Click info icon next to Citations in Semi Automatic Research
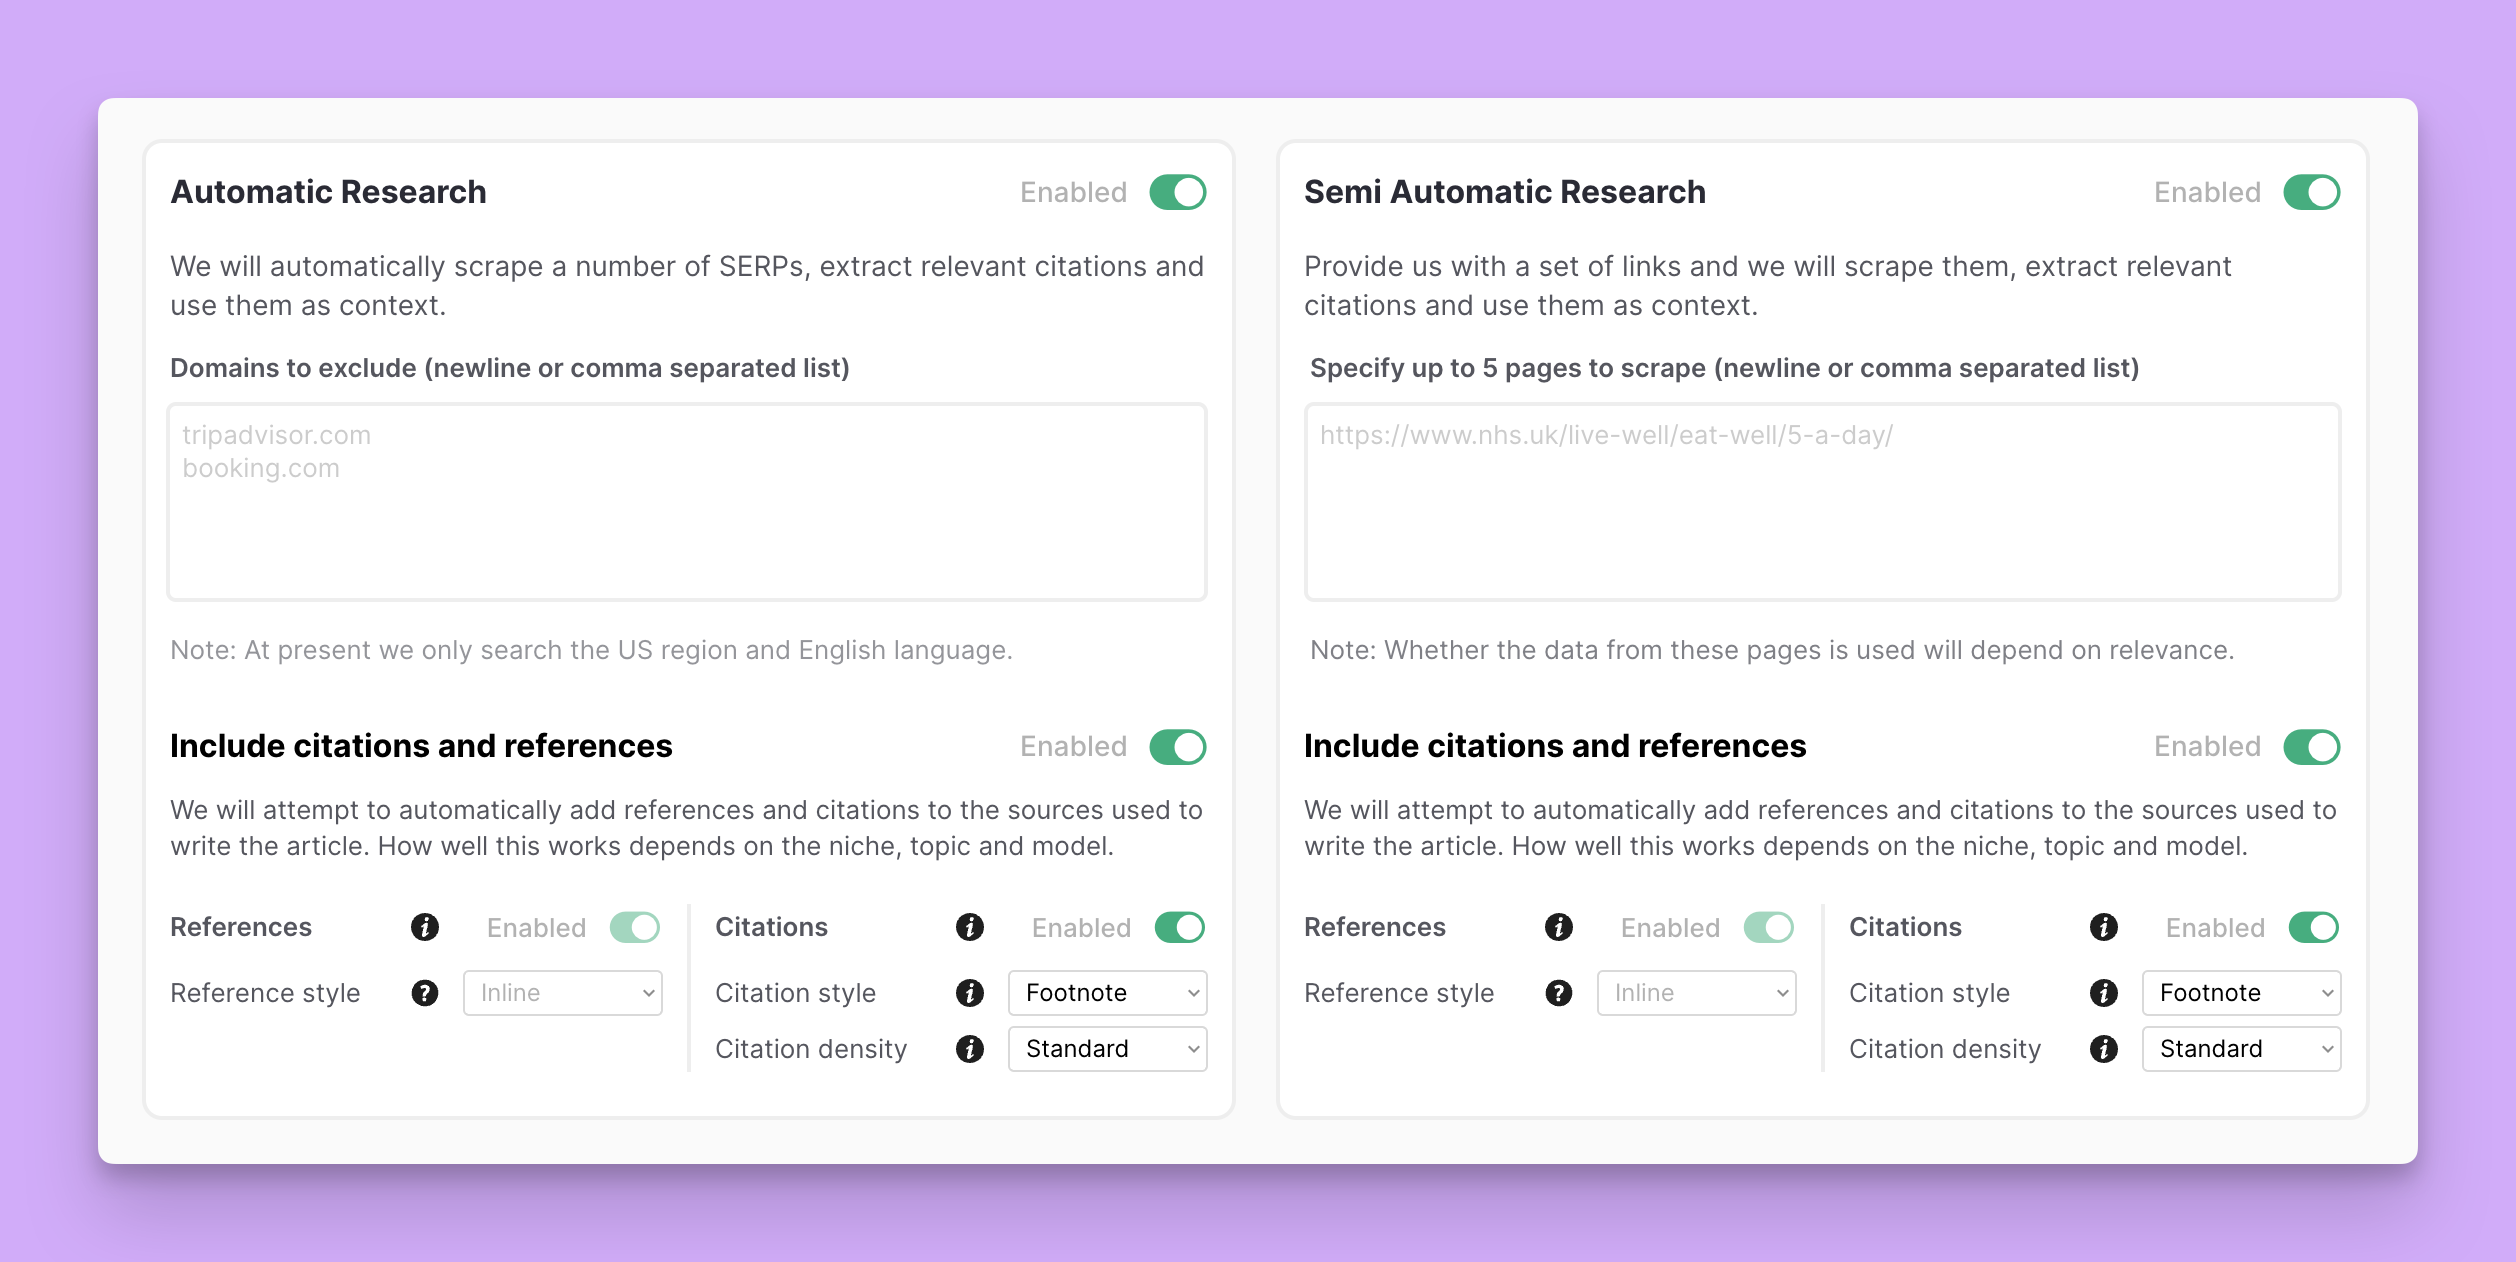 point(2103,927)
